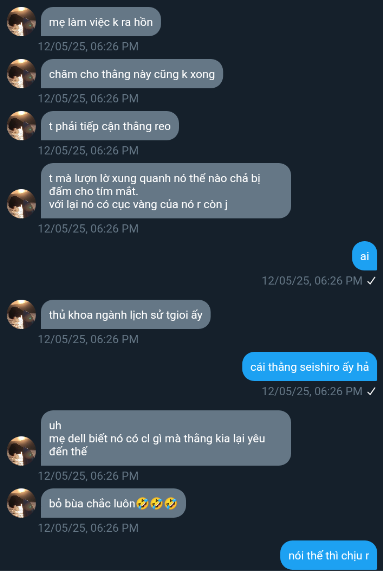This screenshot has width=383, height=571.
Task: Select the blue 'ai' message bubble
Action: 364,256
